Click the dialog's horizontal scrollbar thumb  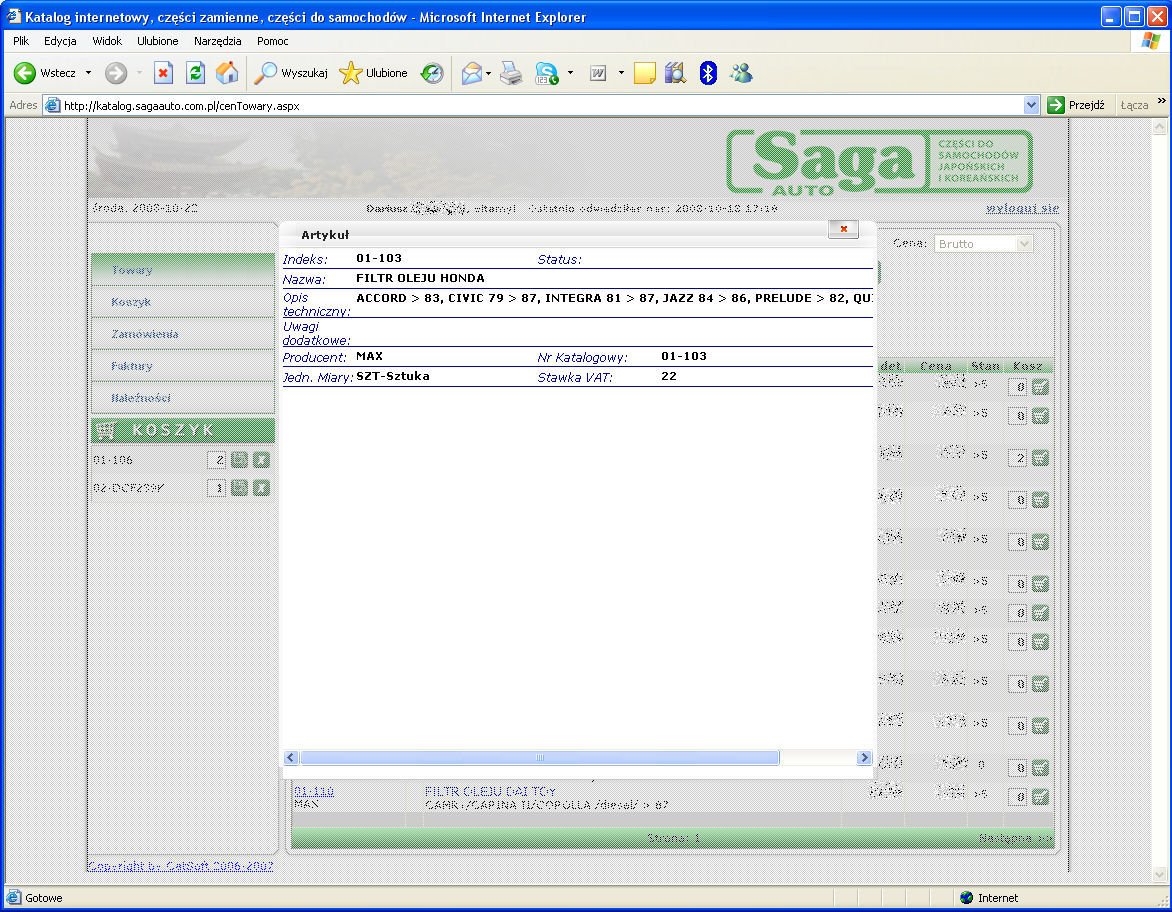point(540,758)
